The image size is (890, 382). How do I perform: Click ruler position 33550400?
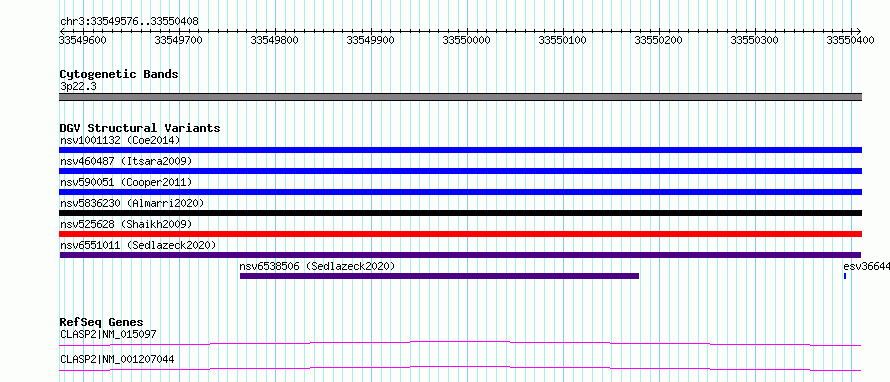pyautogui.click(x=850, y=40)
